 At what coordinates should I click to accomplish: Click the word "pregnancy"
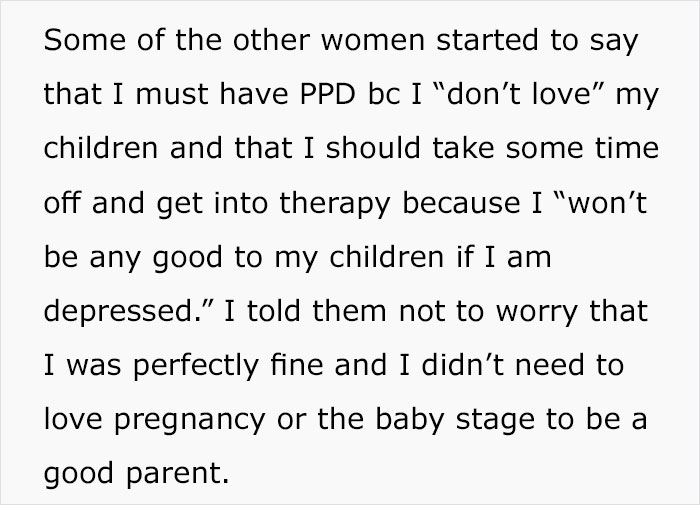190,421
